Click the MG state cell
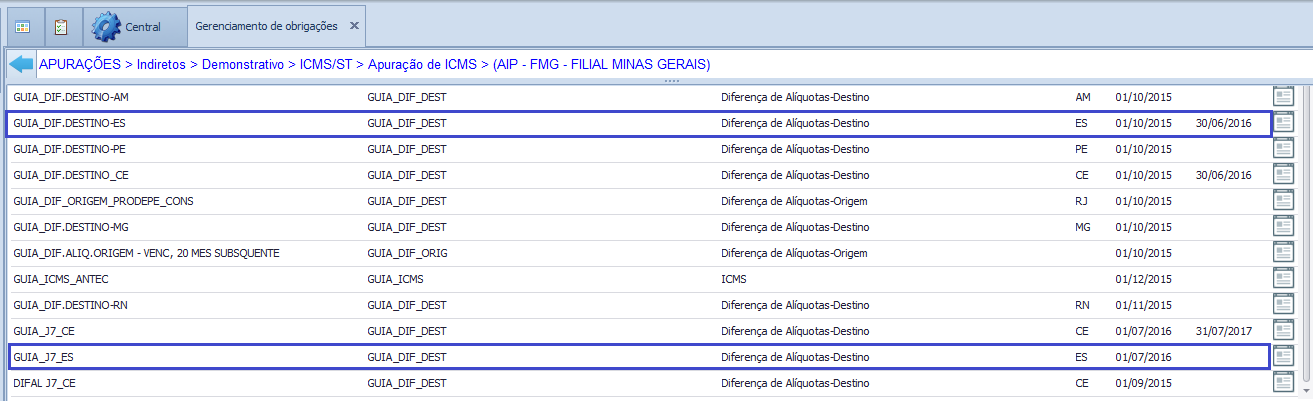This screenshot has width=1313, height=401. 1083,227
